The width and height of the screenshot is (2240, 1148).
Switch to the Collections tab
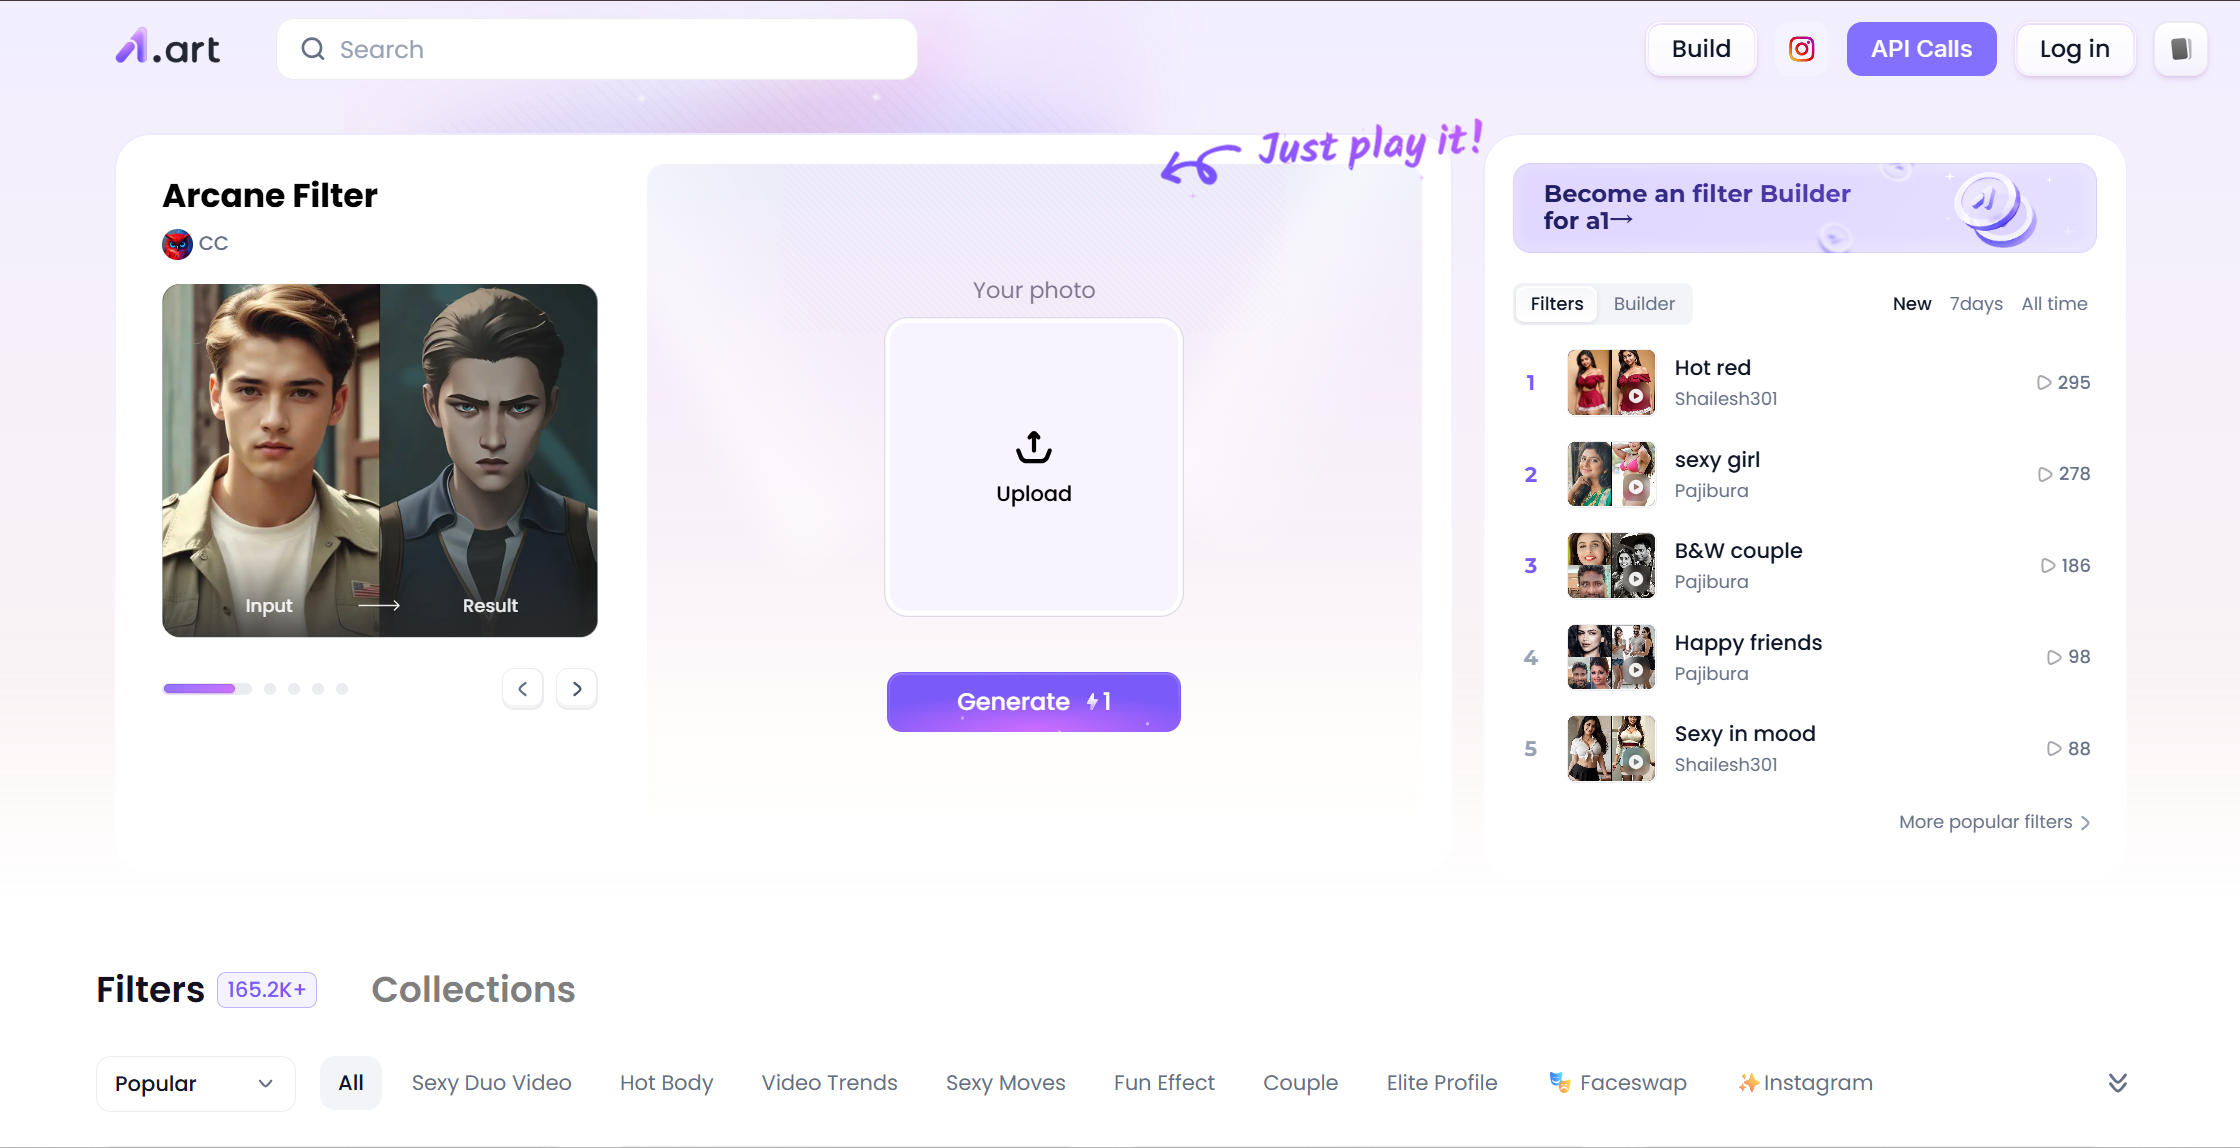473,989
